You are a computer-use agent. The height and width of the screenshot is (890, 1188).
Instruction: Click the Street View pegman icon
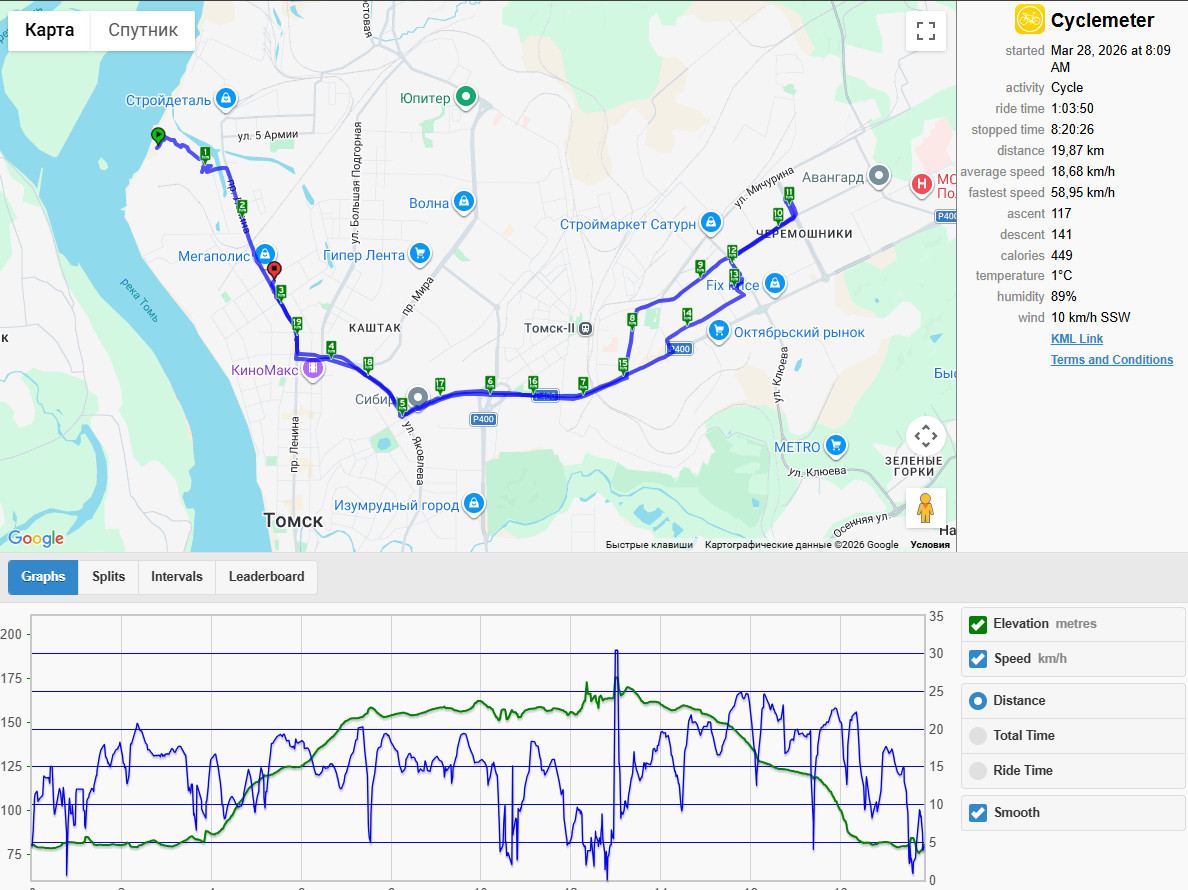tap(925, 507)
